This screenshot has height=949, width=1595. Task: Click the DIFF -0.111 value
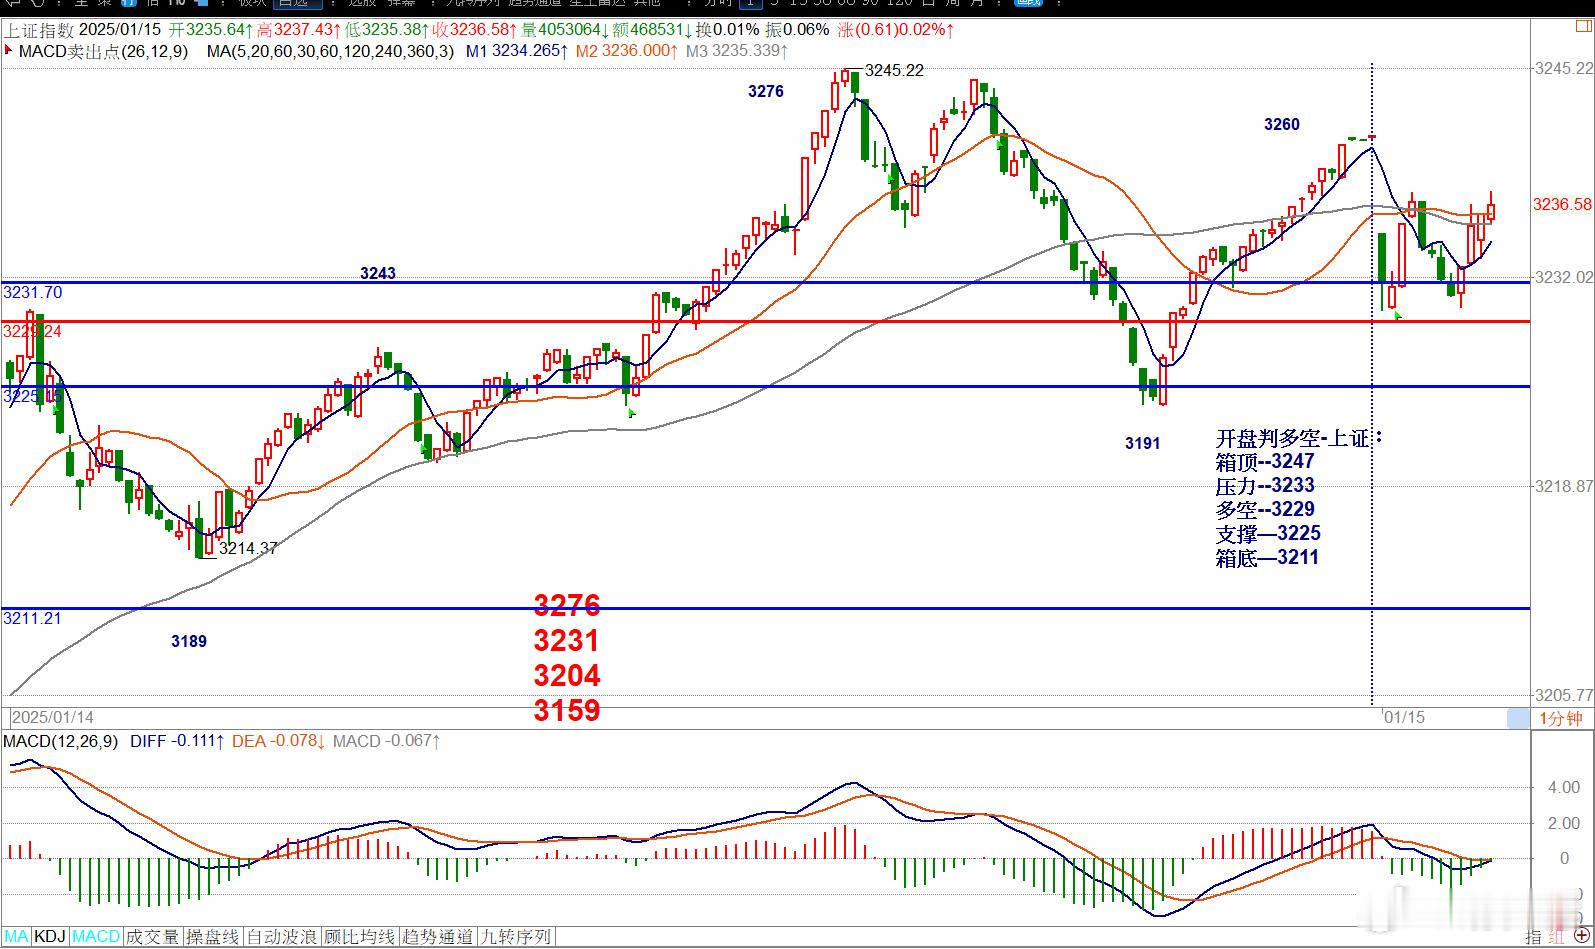pyautogui.click(x=177, y=741)
